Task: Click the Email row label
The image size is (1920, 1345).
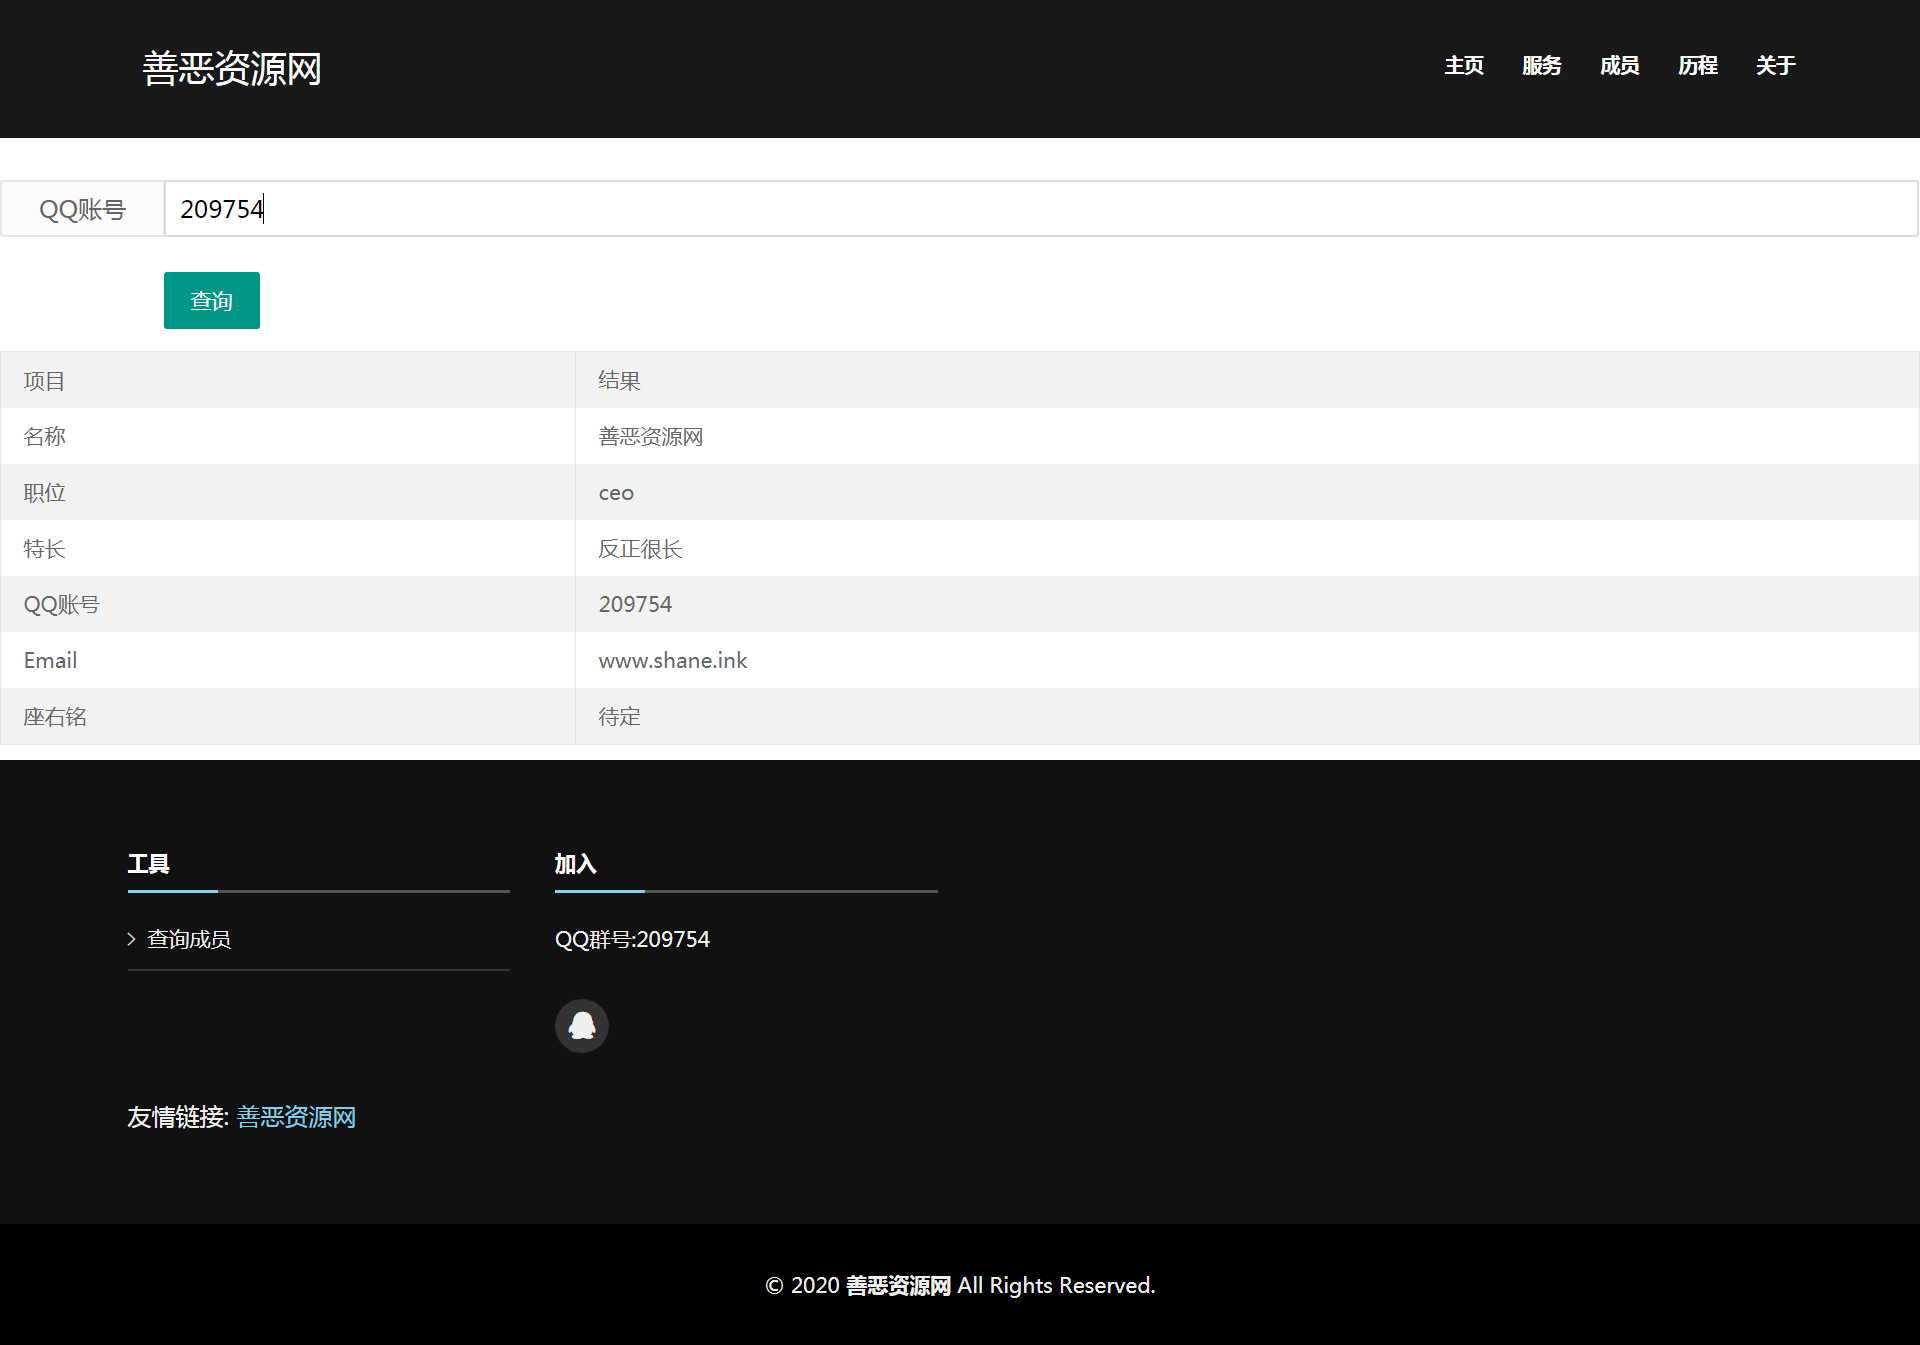Action: (50, 661)
